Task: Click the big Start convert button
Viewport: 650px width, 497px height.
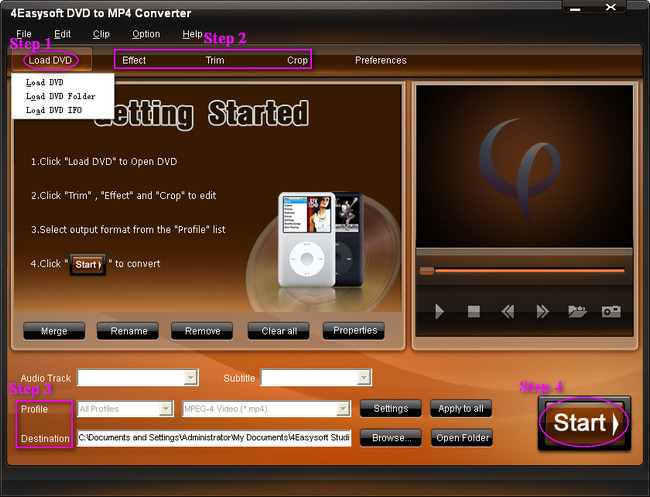Action: (x=585, y=422)
